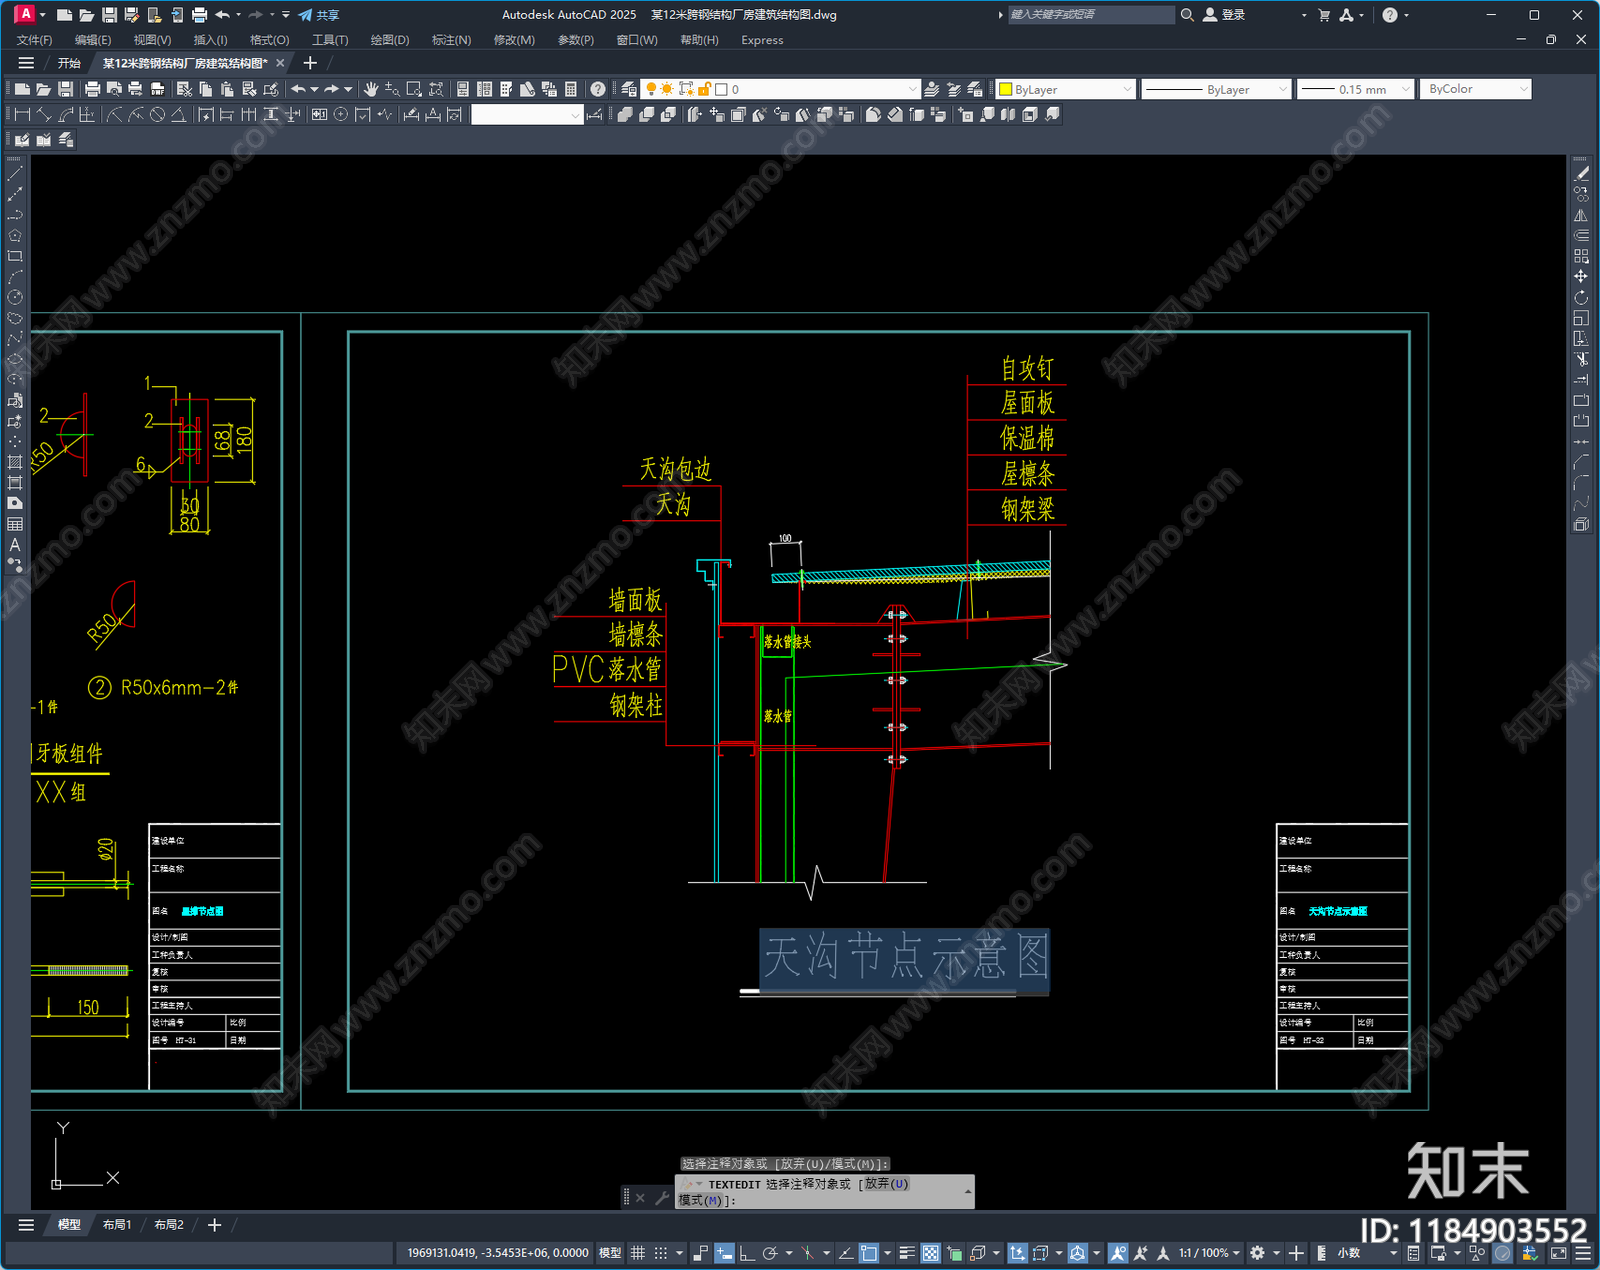The image size is (1600, 1270).
Task: Open the dimension style dropdown
Action: [x=527, y=115]
